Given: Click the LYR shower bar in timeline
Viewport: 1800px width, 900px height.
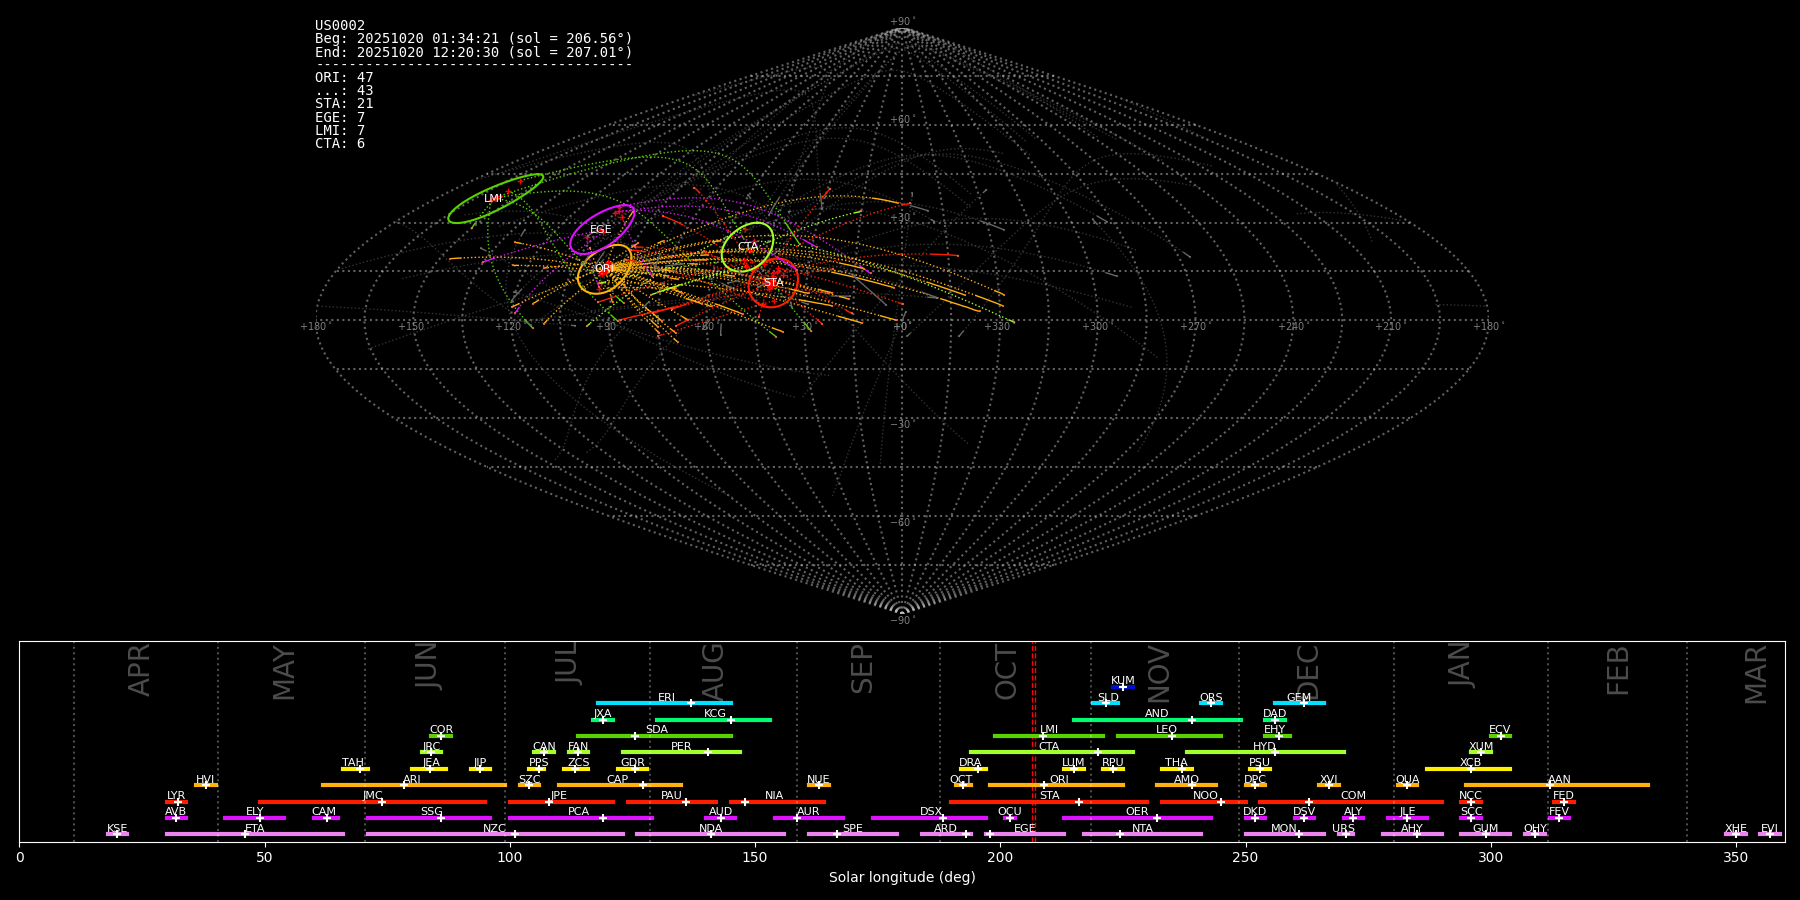Looking at the screenshot, I should coord(176,801).
